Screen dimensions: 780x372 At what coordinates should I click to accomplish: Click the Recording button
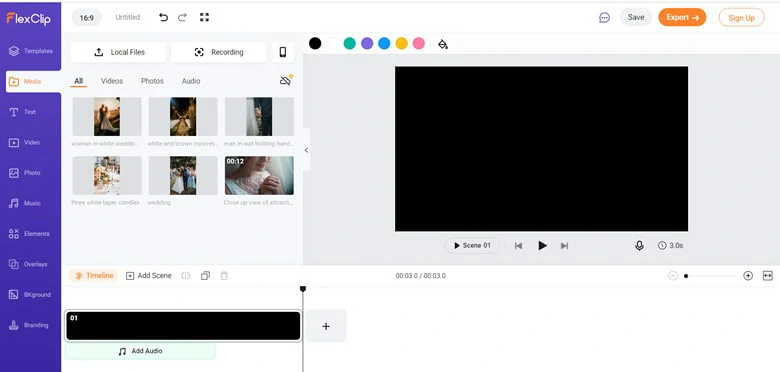coord(219,52)
